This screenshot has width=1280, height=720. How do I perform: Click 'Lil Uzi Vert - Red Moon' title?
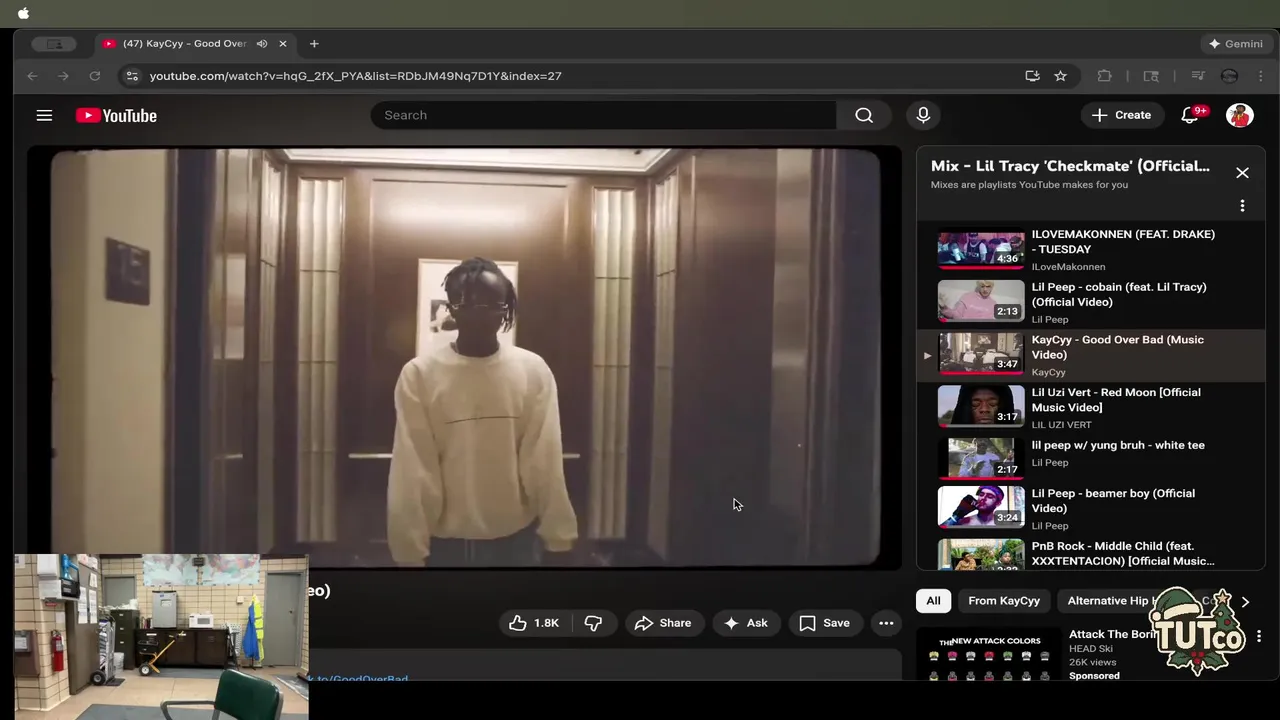[1116, 400]
